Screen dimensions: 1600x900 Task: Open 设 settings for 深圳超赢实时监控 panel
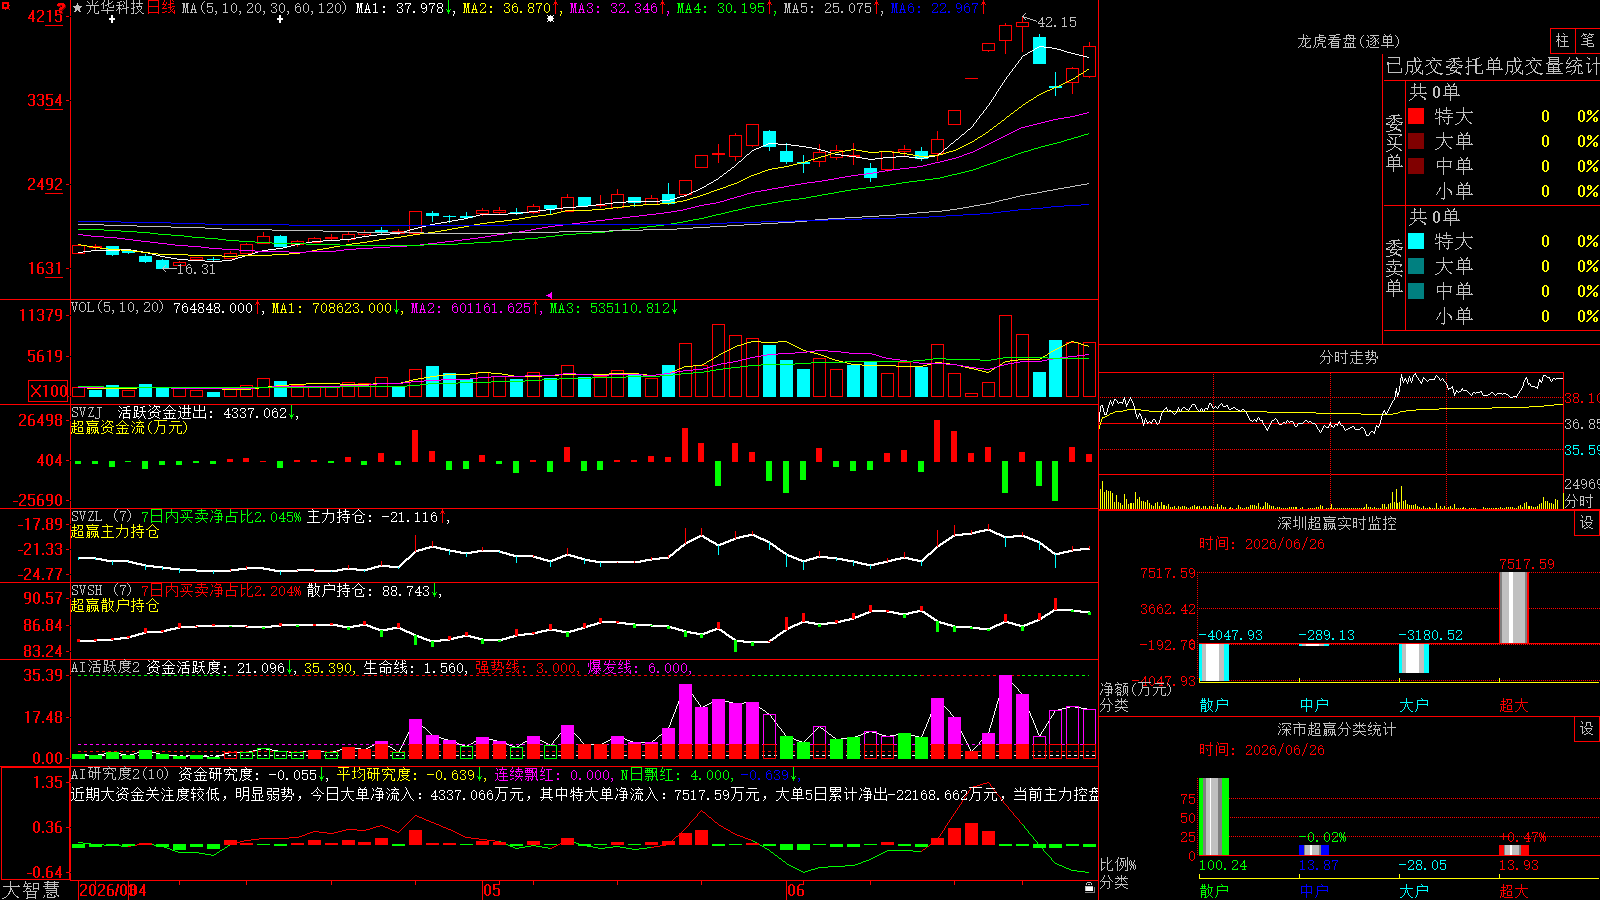1587,523
